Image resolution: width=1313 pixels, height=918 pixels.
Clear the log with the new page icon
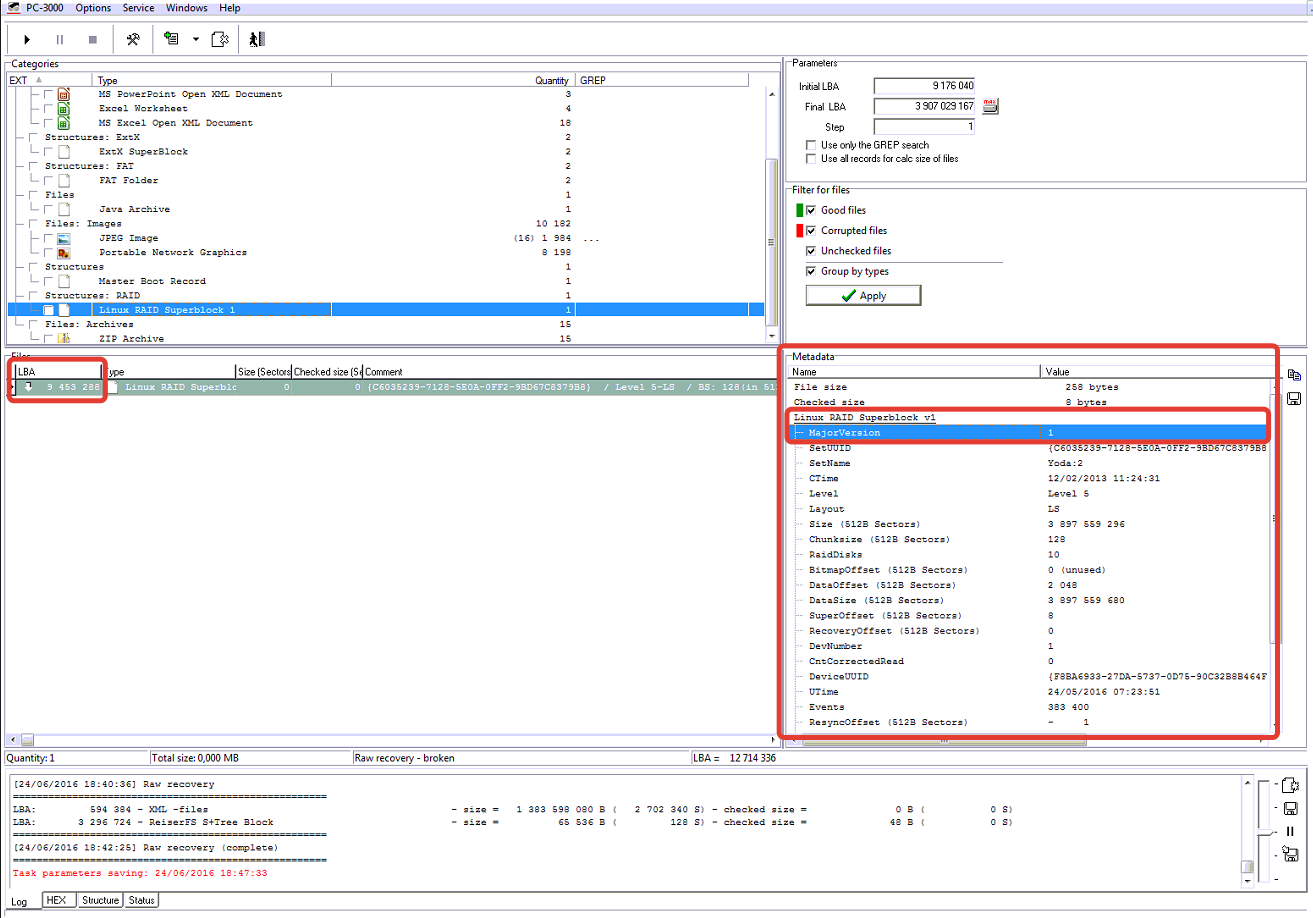coord(1290,785)
